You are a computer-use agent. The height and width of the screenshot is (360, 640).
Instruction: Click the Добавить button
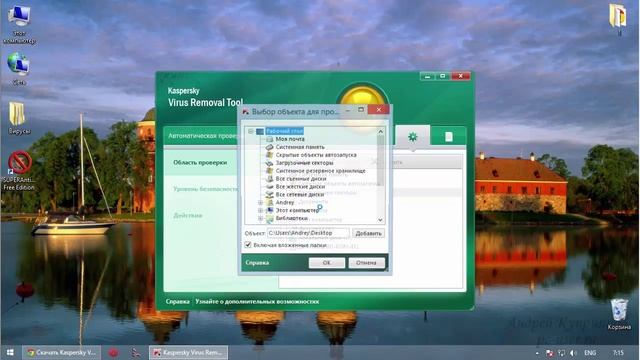[x=368, y=233]
